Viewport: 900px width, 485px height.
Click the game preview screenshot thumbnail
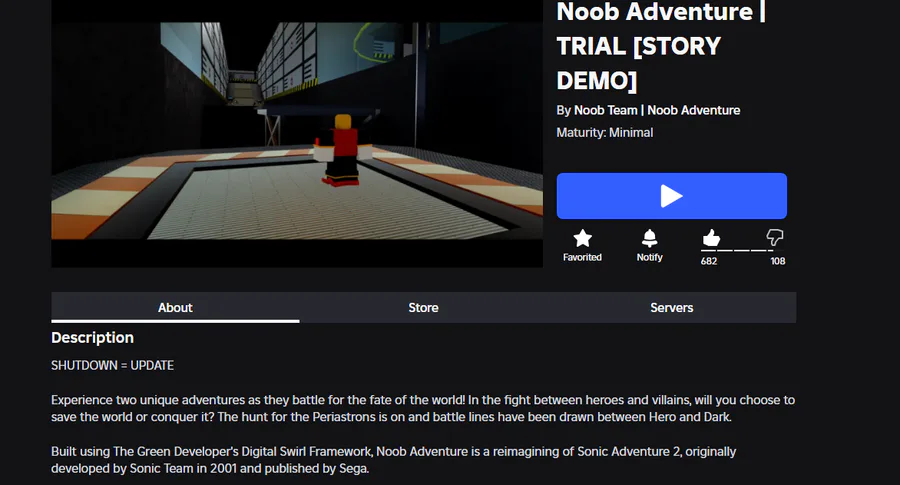click(297, 134)
